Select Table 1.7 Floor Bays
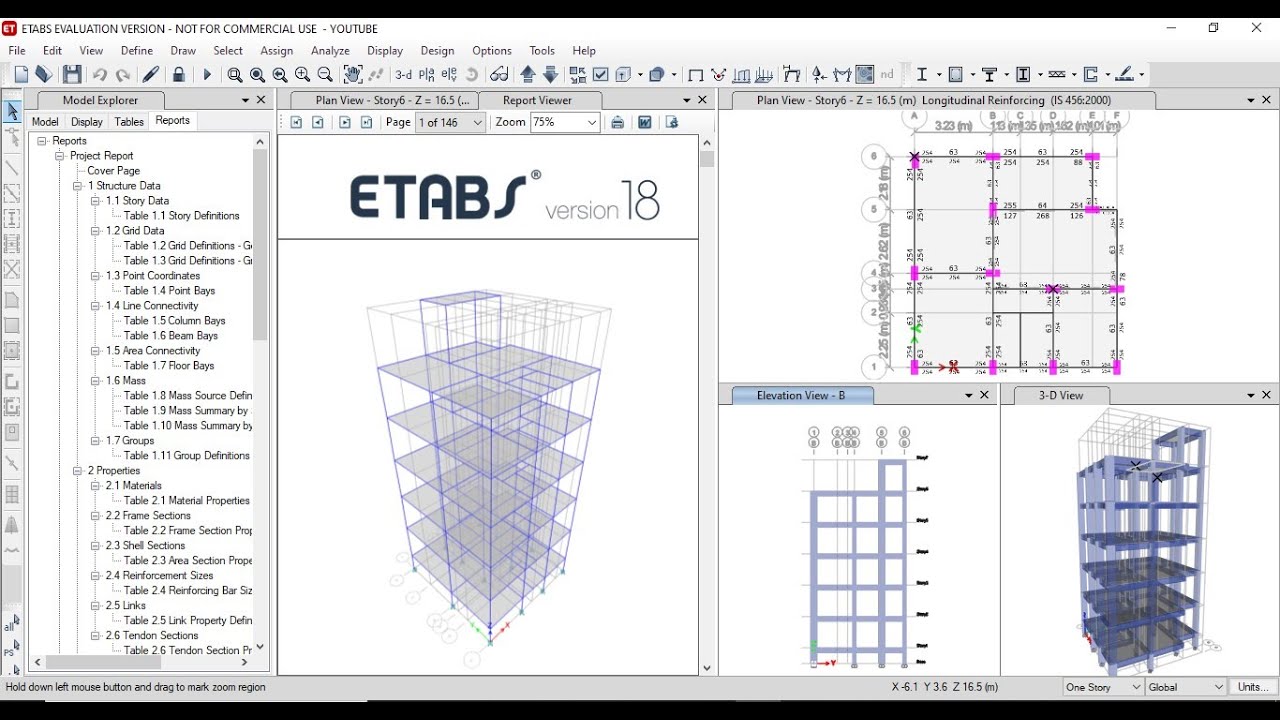Screen dimensions: 1280x720 point(168,366)
